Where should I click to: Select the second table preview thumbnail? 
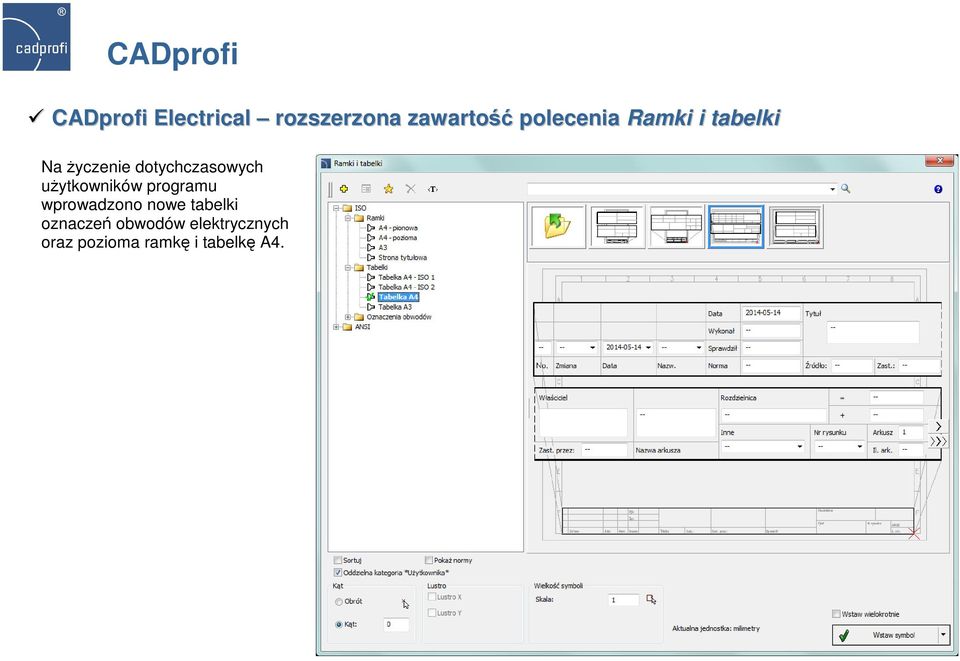(617, 226)
